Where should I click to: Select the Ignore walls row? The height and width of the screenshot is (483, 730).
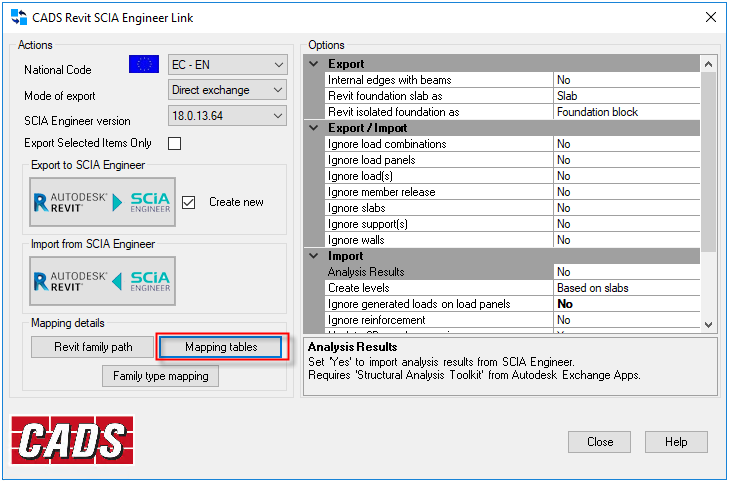(512, 240)
